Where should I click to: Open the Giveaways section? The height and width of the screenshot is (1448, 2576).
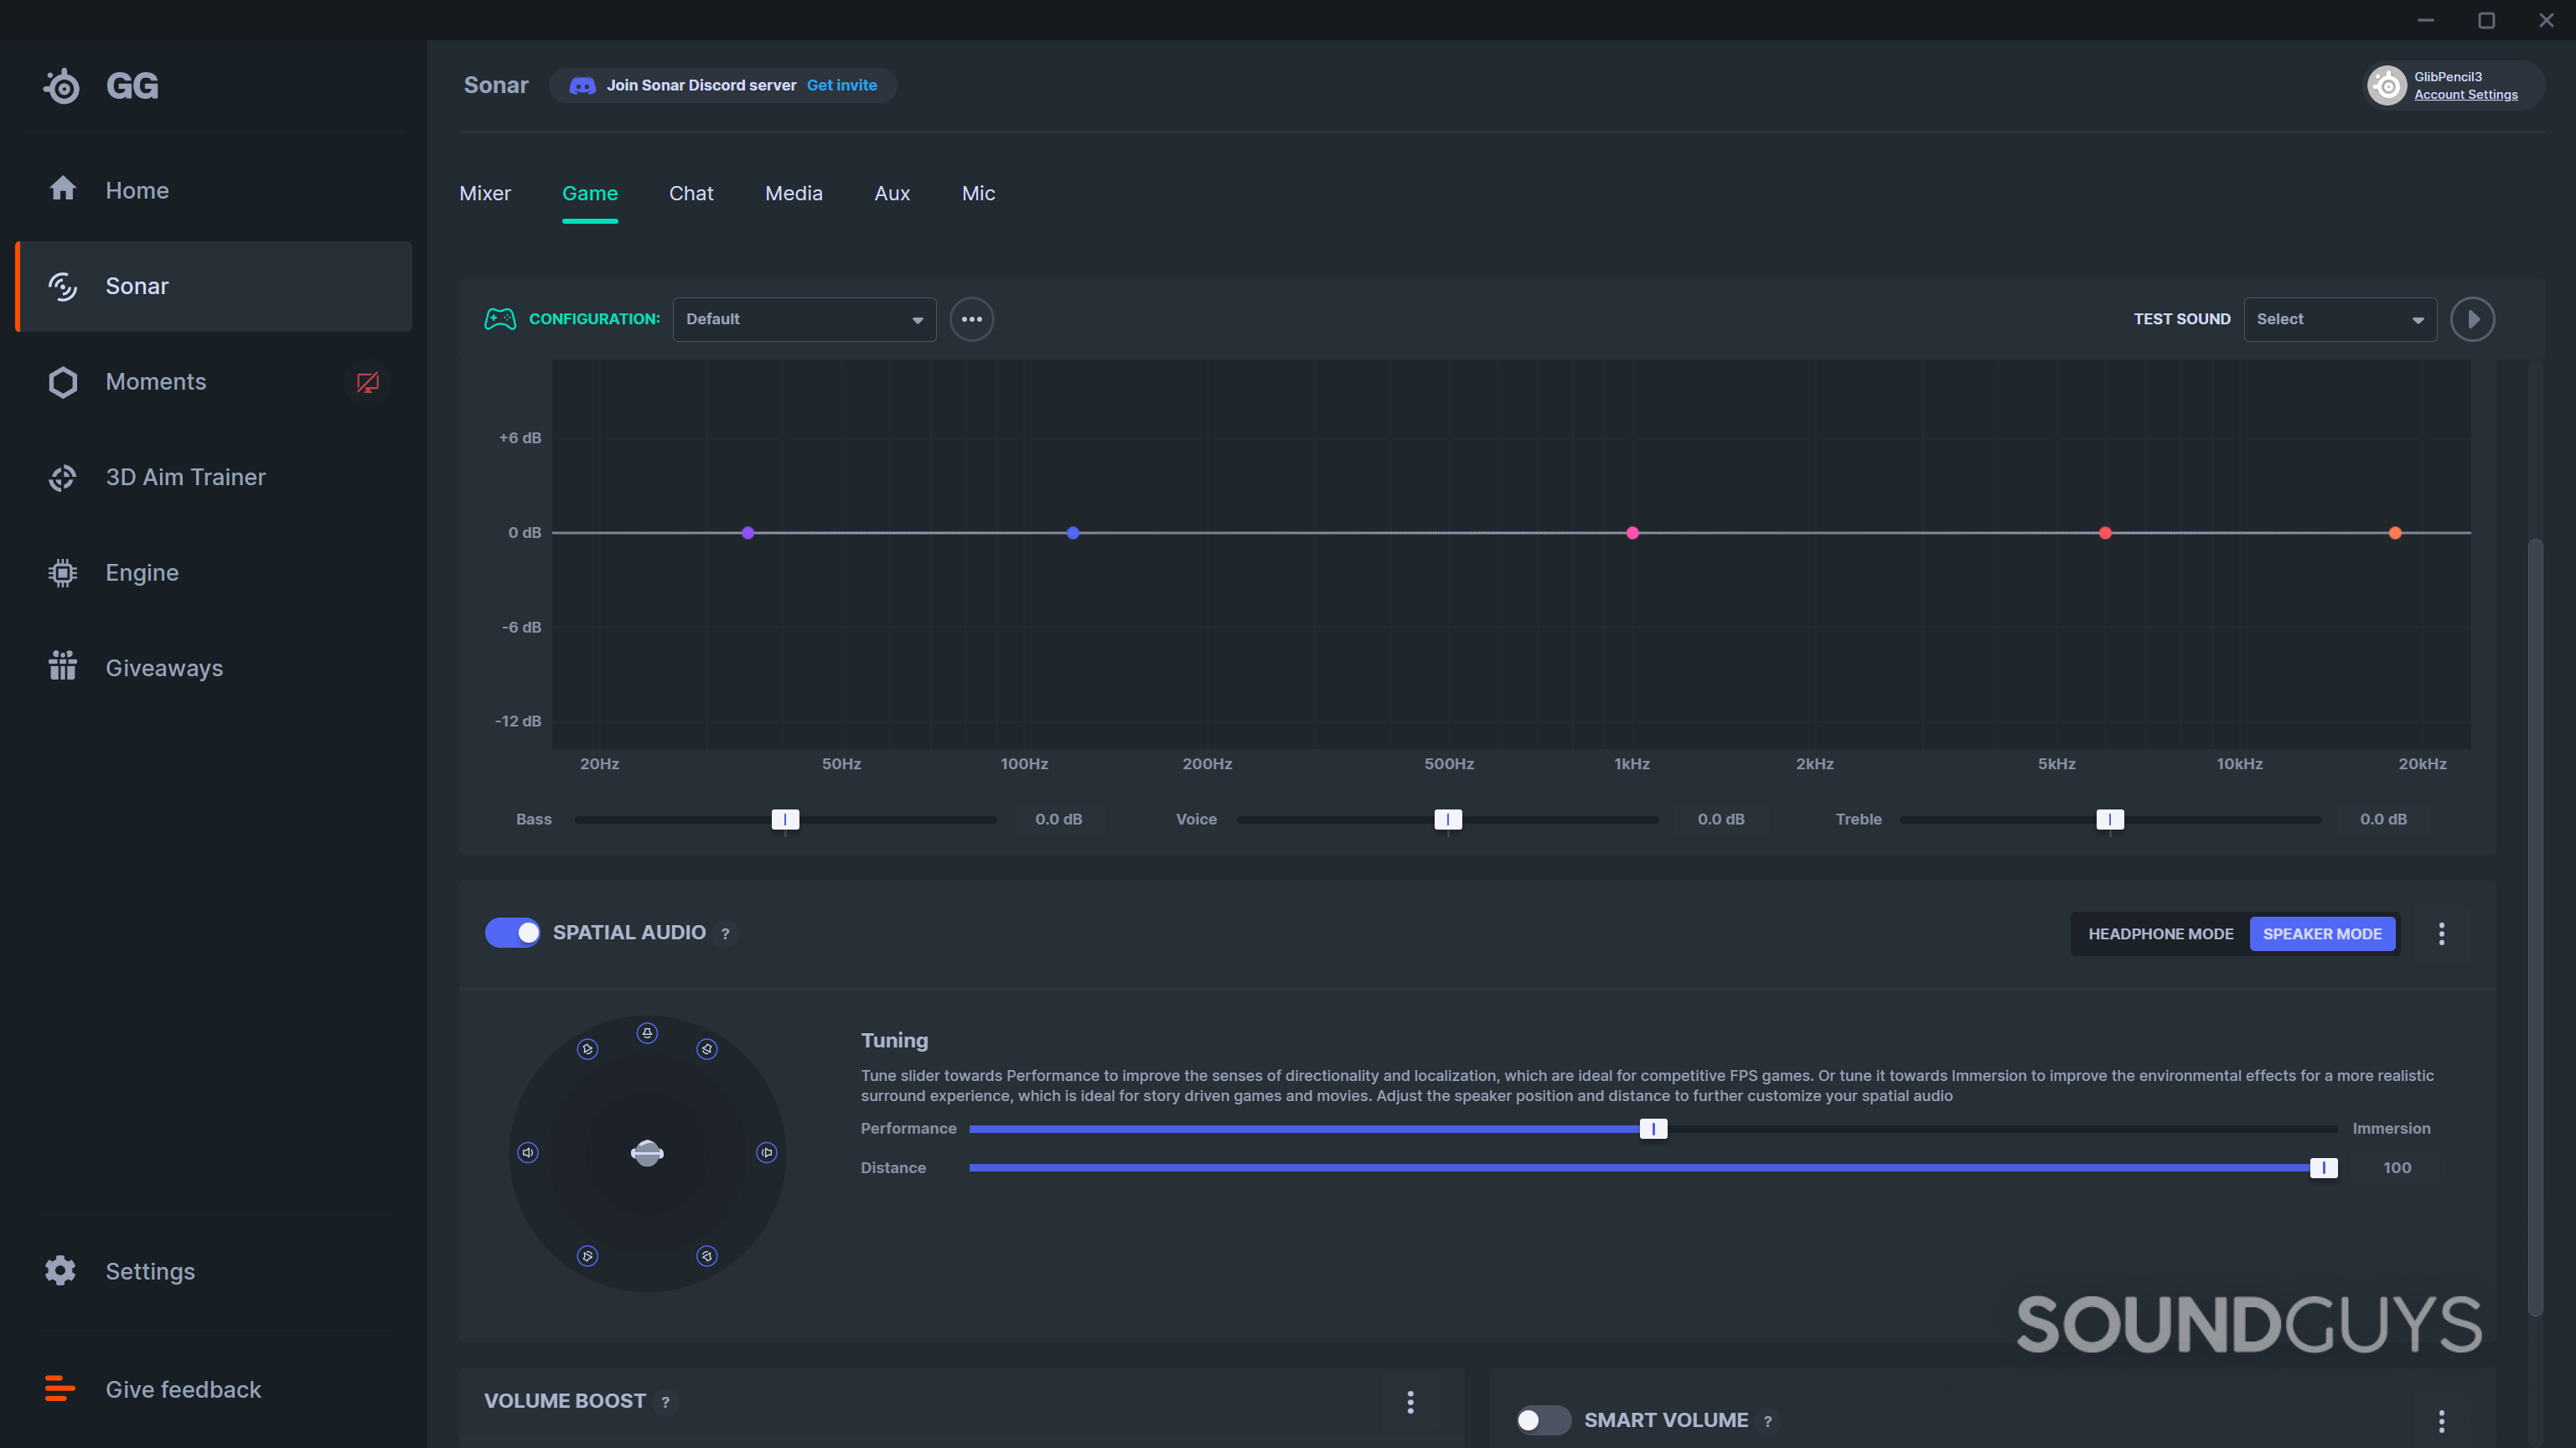point(214,668)
